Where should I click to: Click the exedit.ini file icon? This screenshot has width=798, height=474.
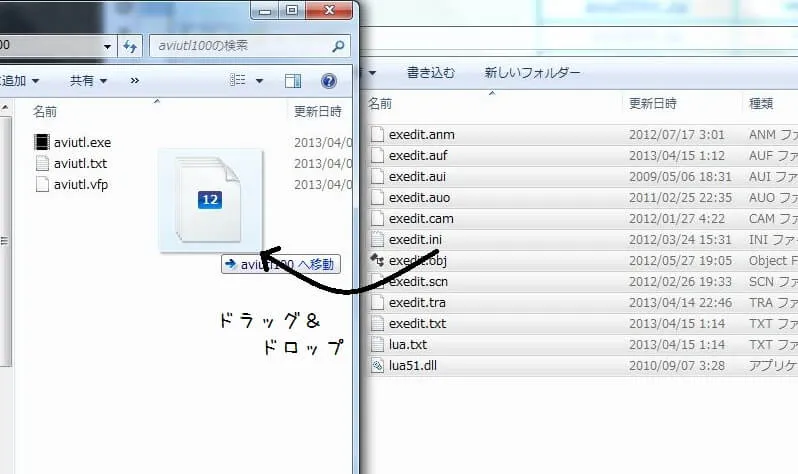tap(377, 239)
